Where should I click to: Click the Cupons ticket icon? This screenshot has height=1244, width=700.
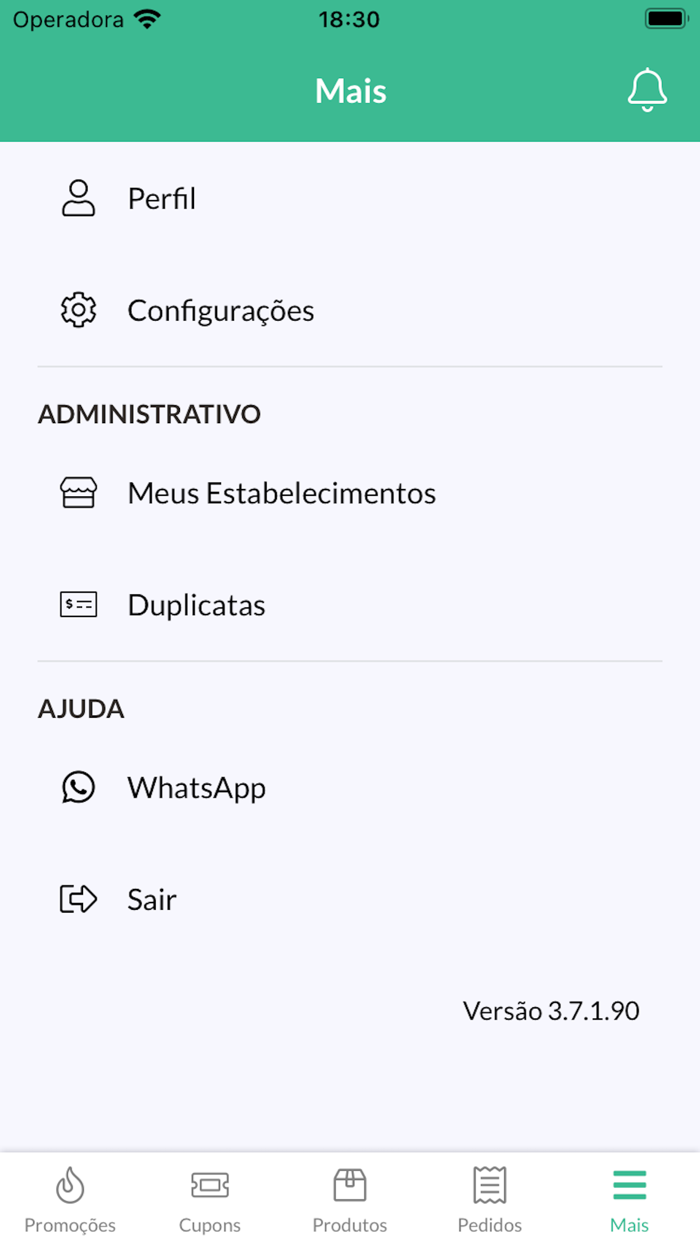(x=210, y=1186)
